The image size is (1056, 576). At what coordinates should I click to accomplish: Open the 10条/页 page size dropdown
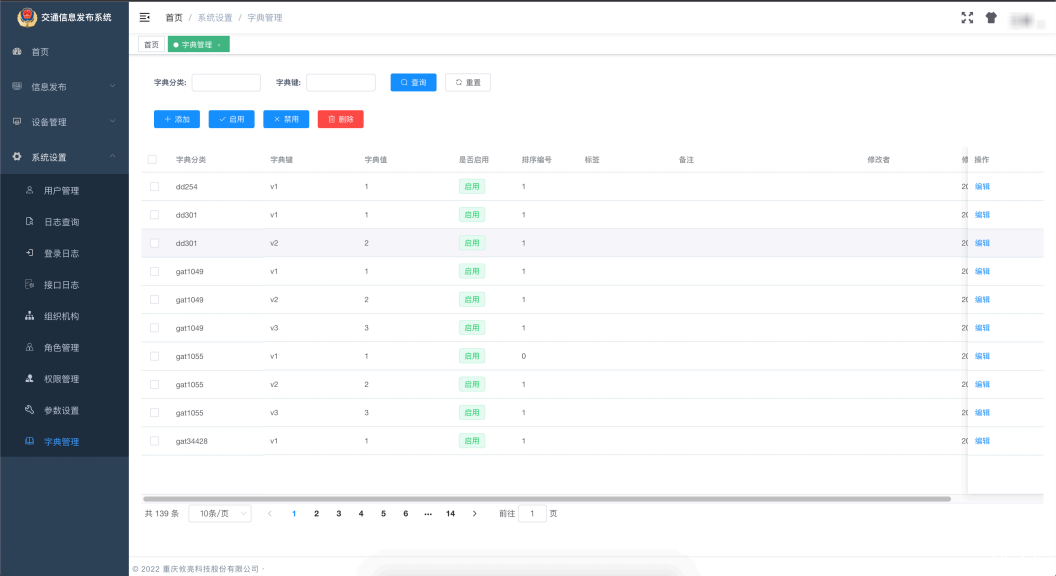(220, 513)
